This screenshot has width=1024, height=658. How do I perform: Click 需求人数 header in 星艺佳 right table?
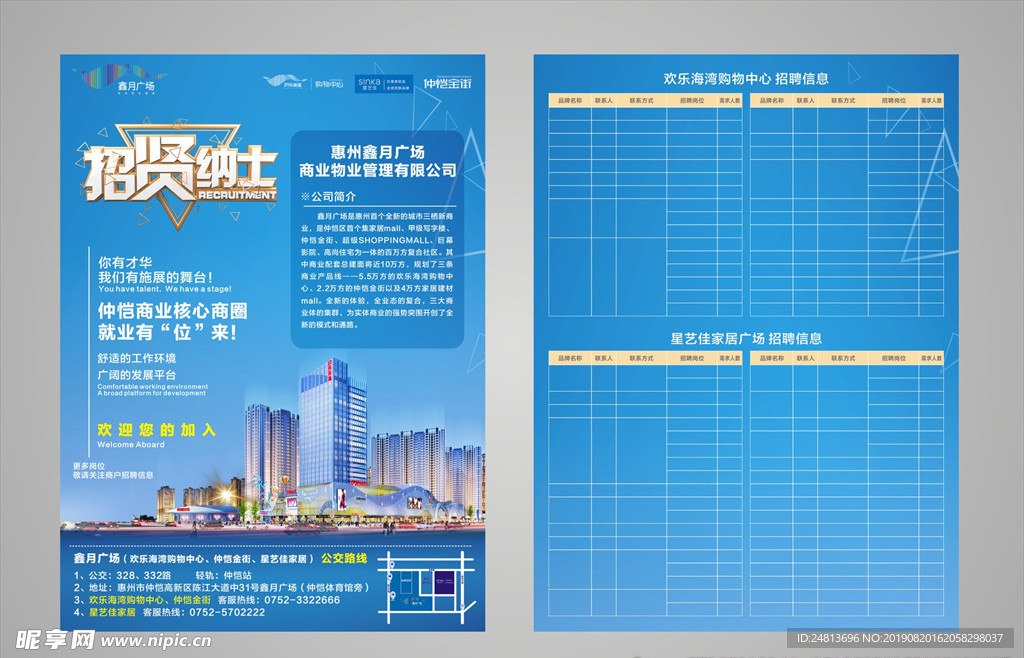pyautogui.click(x=931, y=358)
